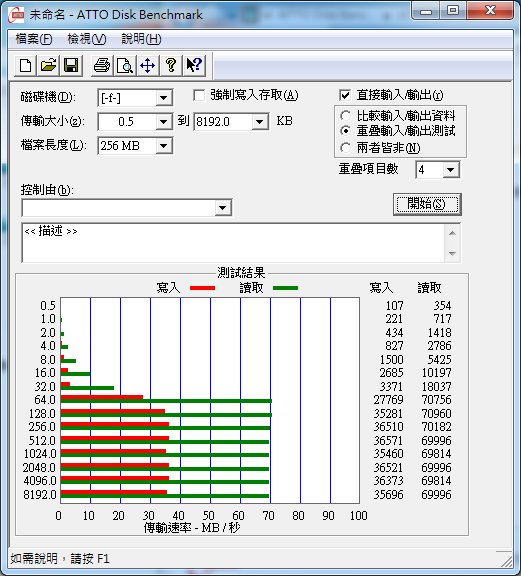Click the read value 354 in first row

442,306
